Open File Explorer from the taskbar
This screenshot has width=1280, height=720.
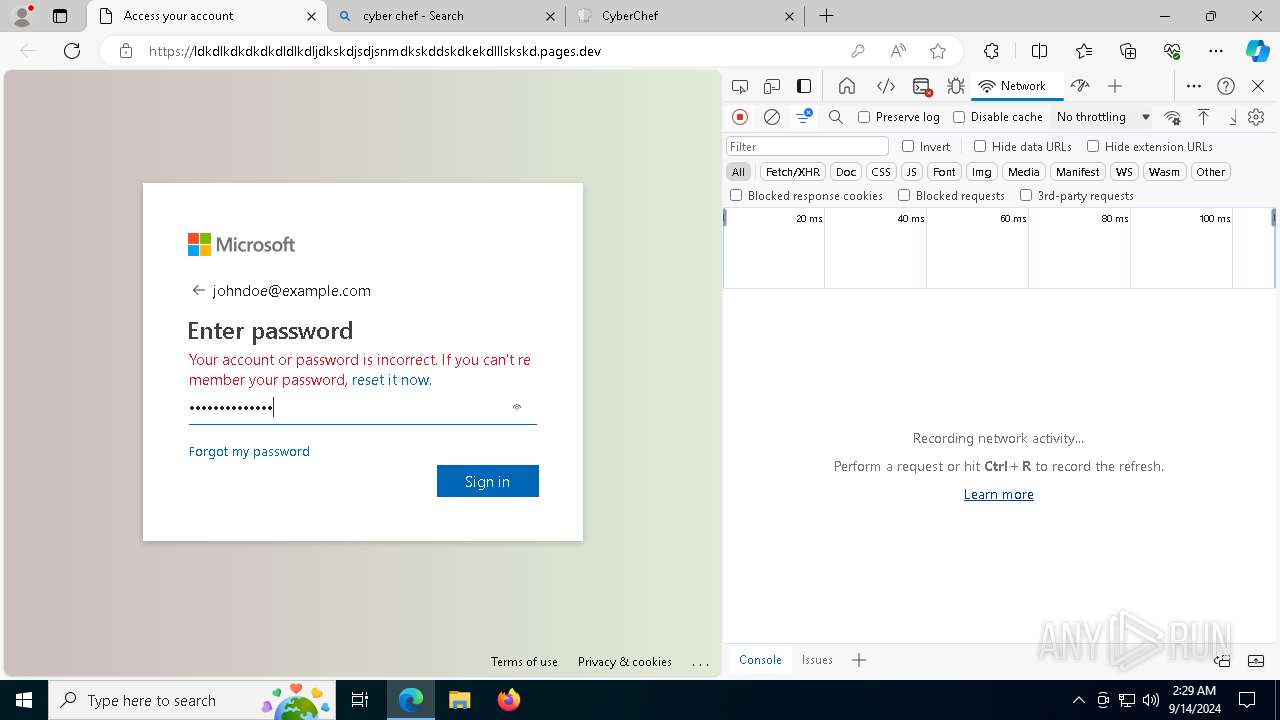click(459, 700)
